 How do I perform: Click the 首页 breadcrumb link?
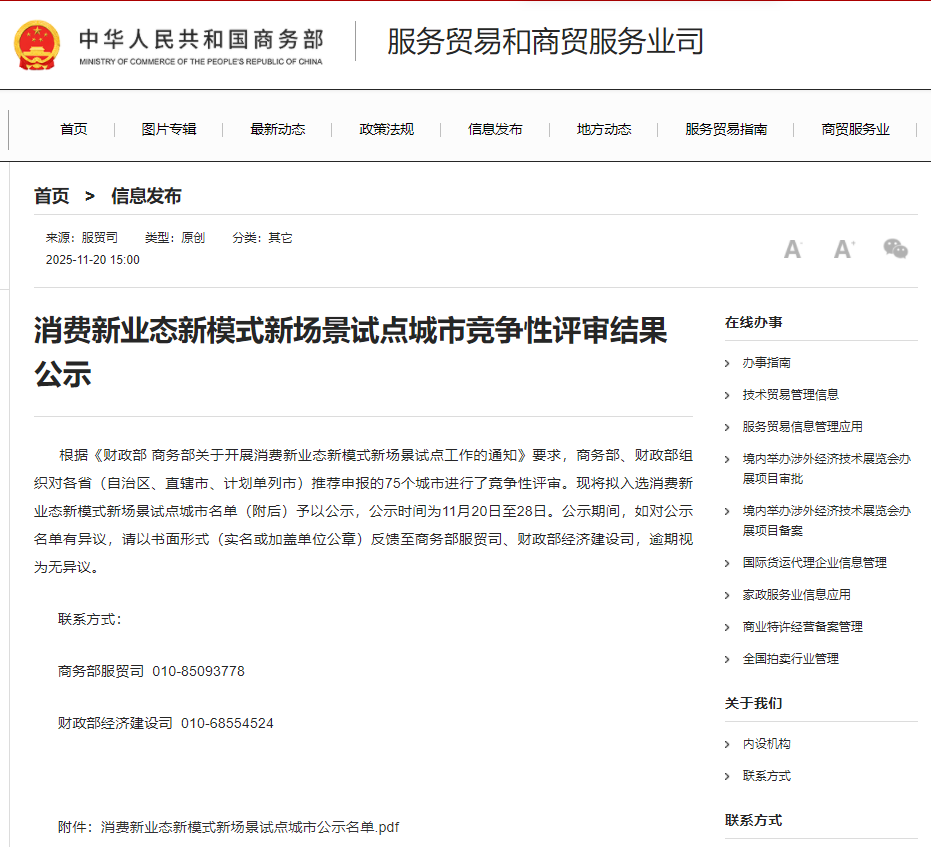(52, 196)
